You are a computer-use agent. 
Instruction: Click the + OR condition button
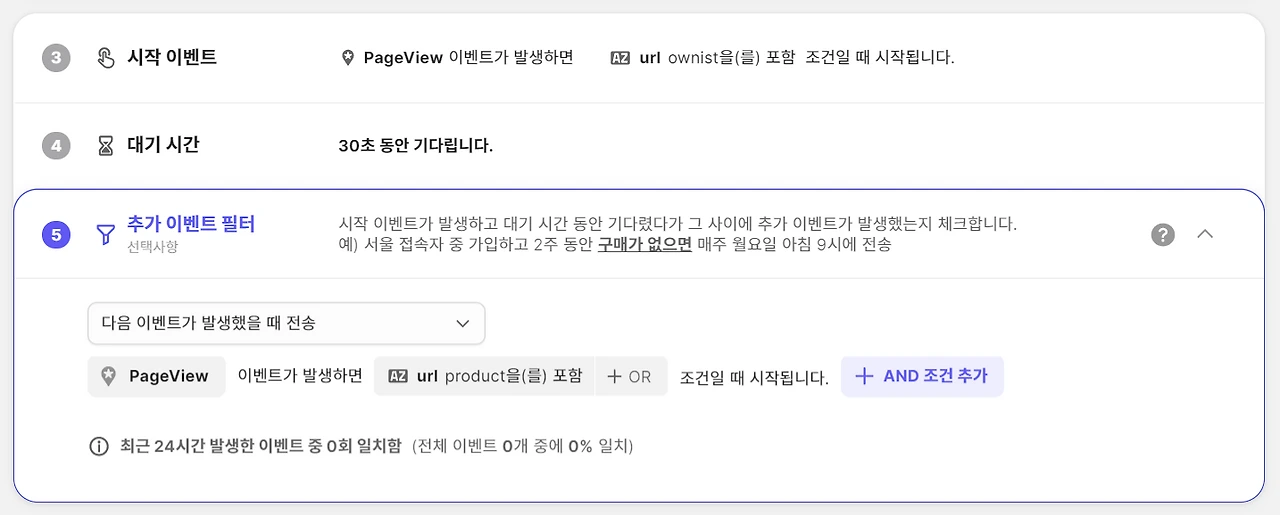coord(630,377)
